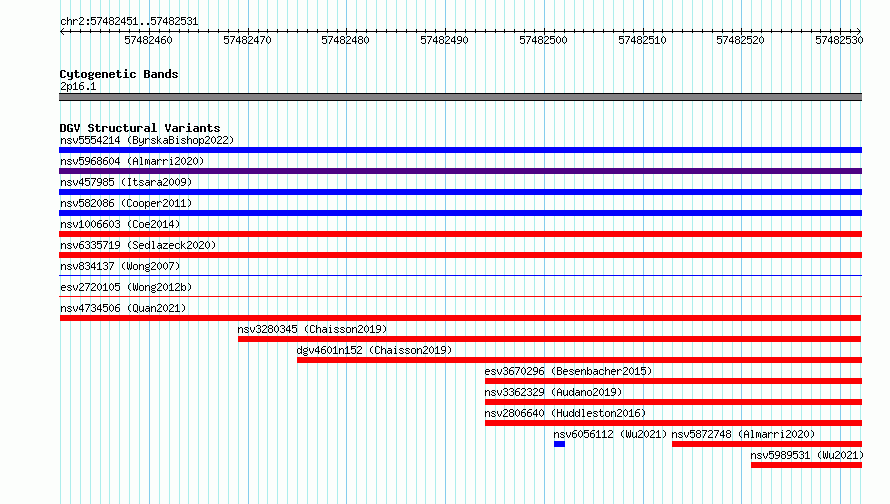
Task: Click the nsv5554214 (ByrskaBishop2022) variant label
Action: click(x=147, y=140)
